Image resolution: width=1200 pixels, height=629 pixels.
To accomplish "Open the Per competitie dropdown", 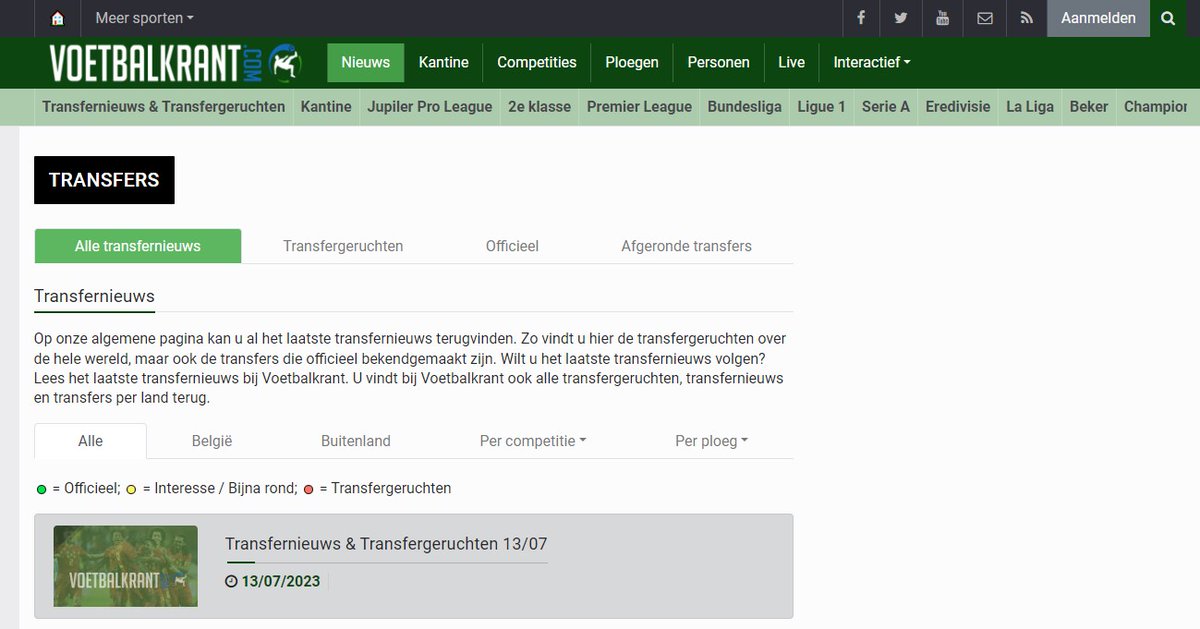I will (x=533, y=441).
